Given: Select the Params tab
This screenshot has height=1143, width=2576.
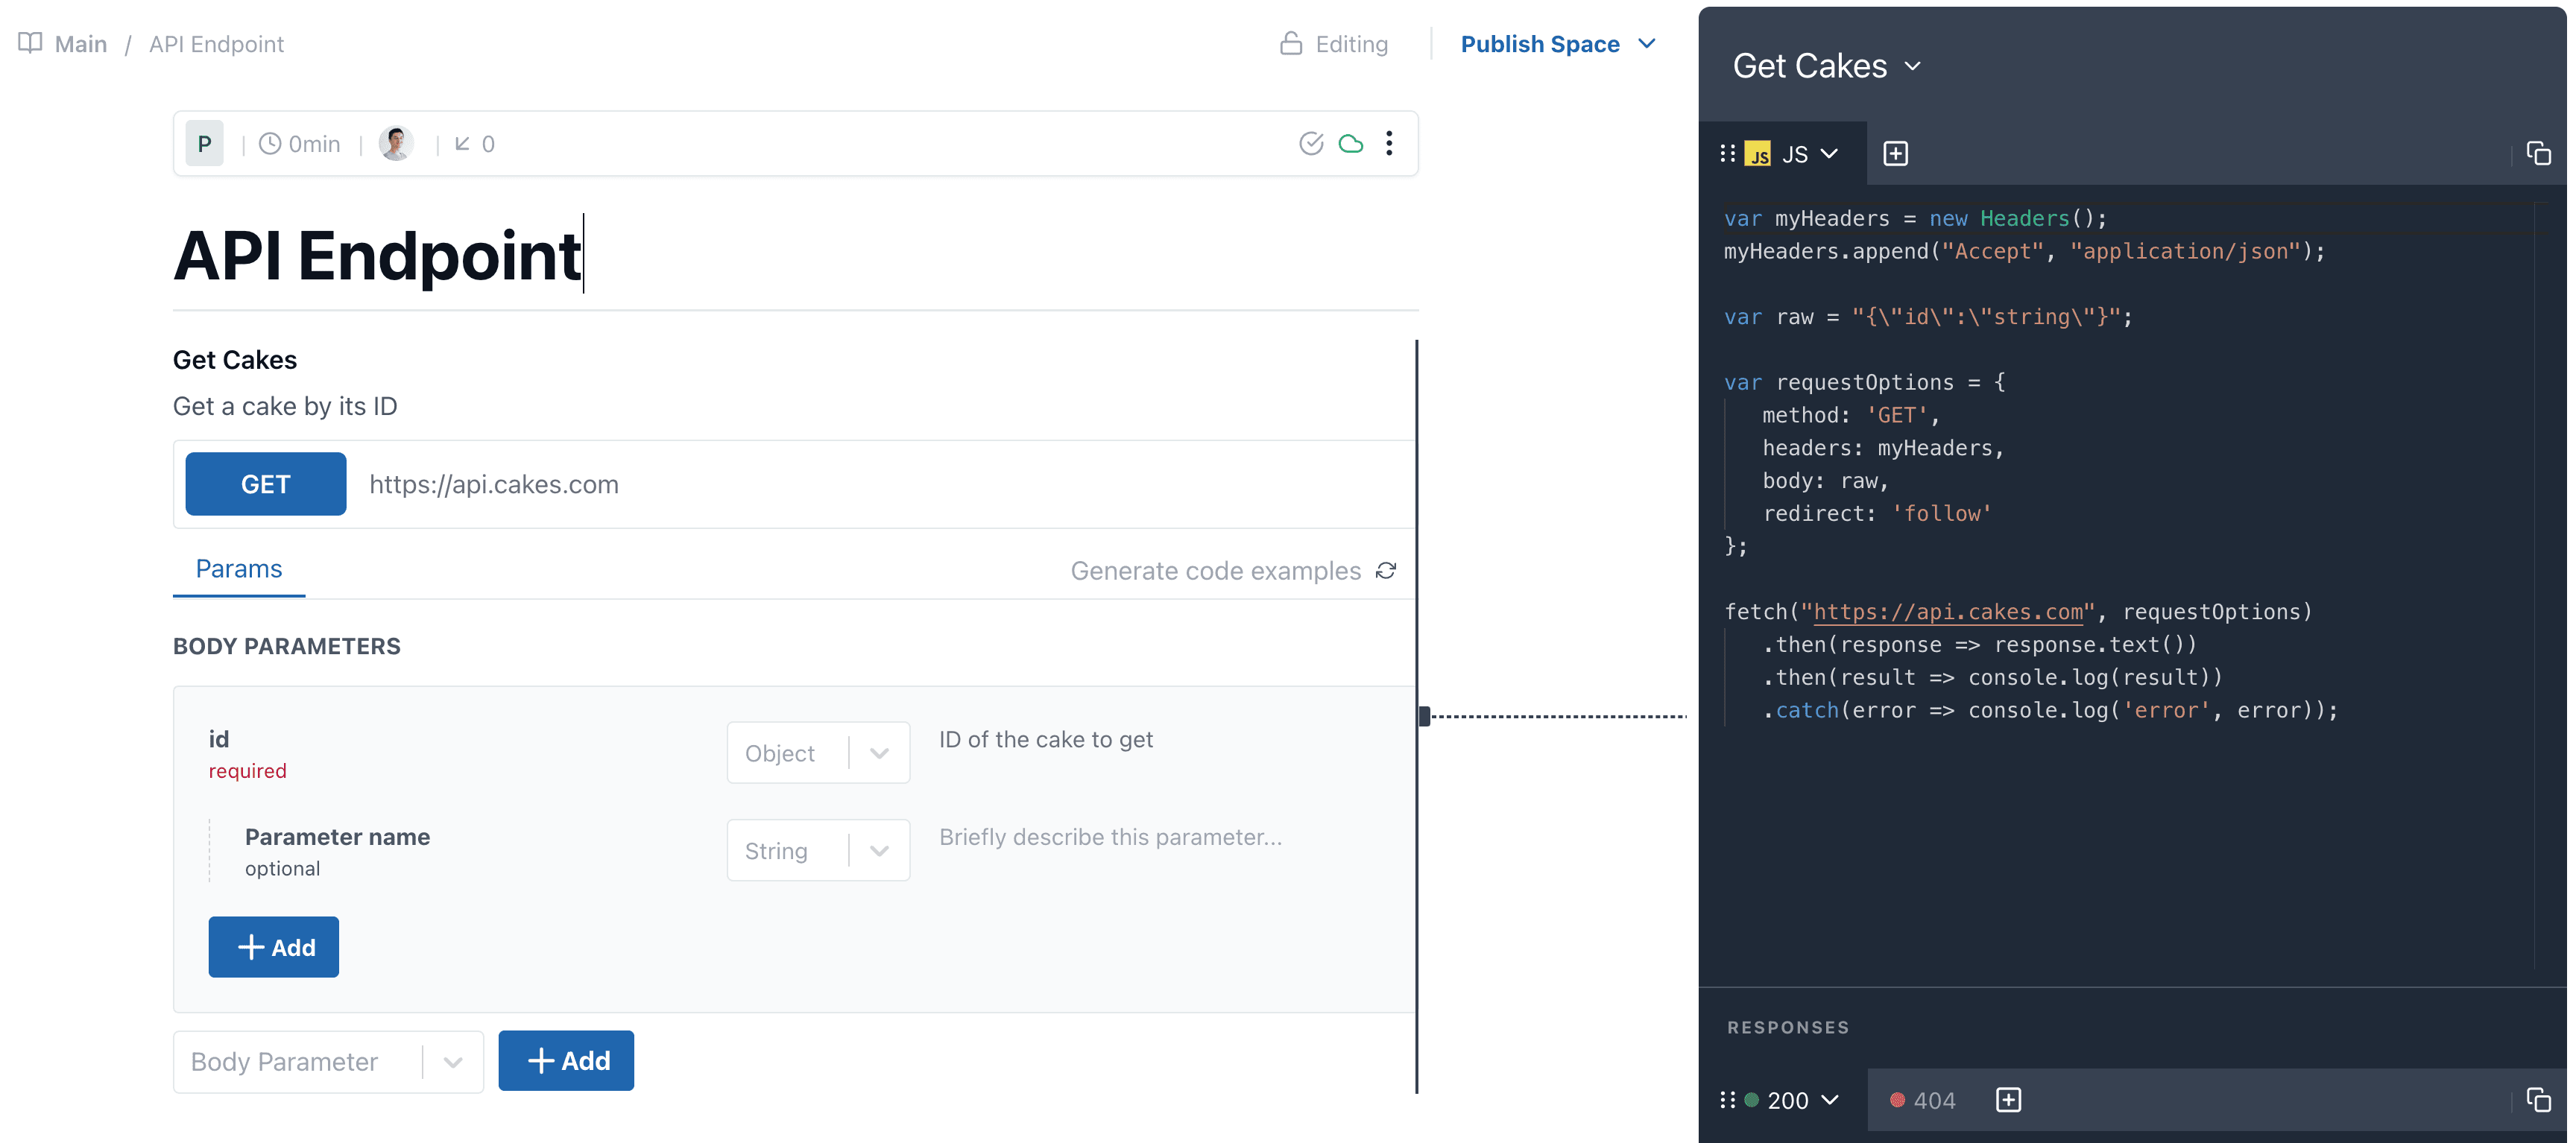Looking at the screenshot, I should coord(239,569).
